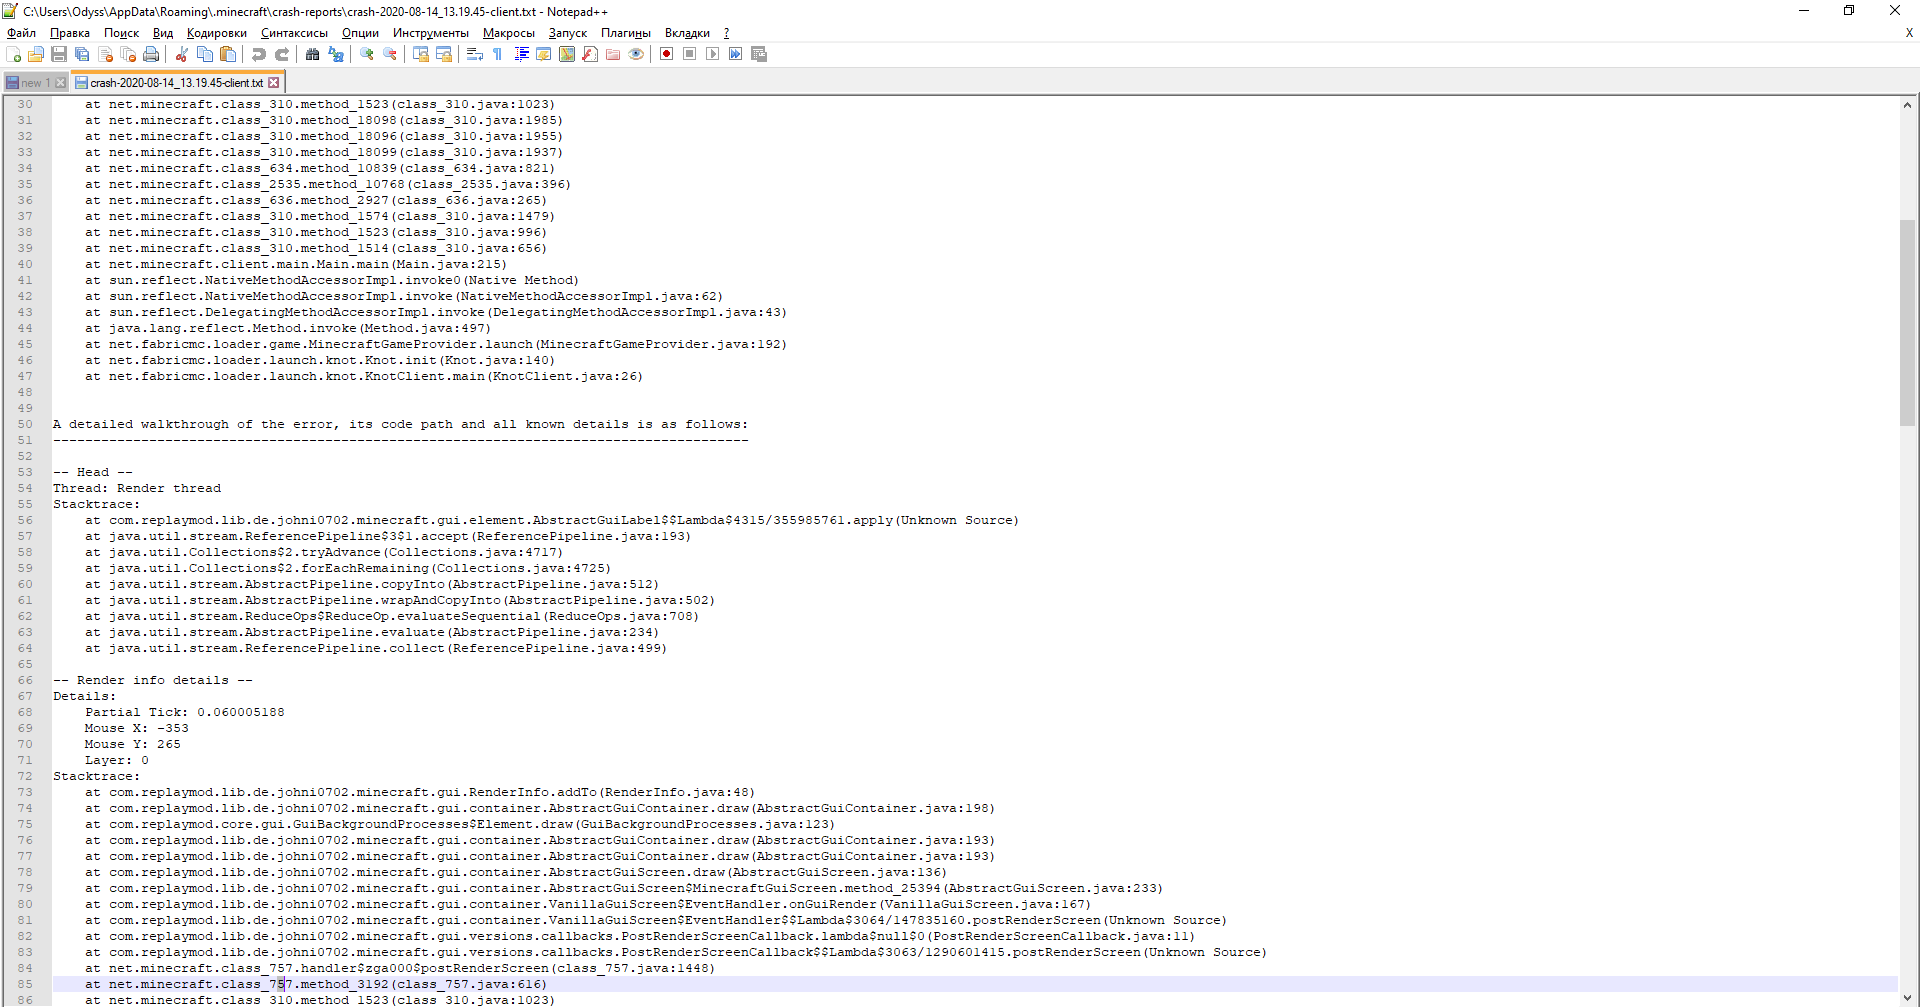Run macro multiple times icon
This screenshot has width=1920, height=1007.
pos(736,54)
